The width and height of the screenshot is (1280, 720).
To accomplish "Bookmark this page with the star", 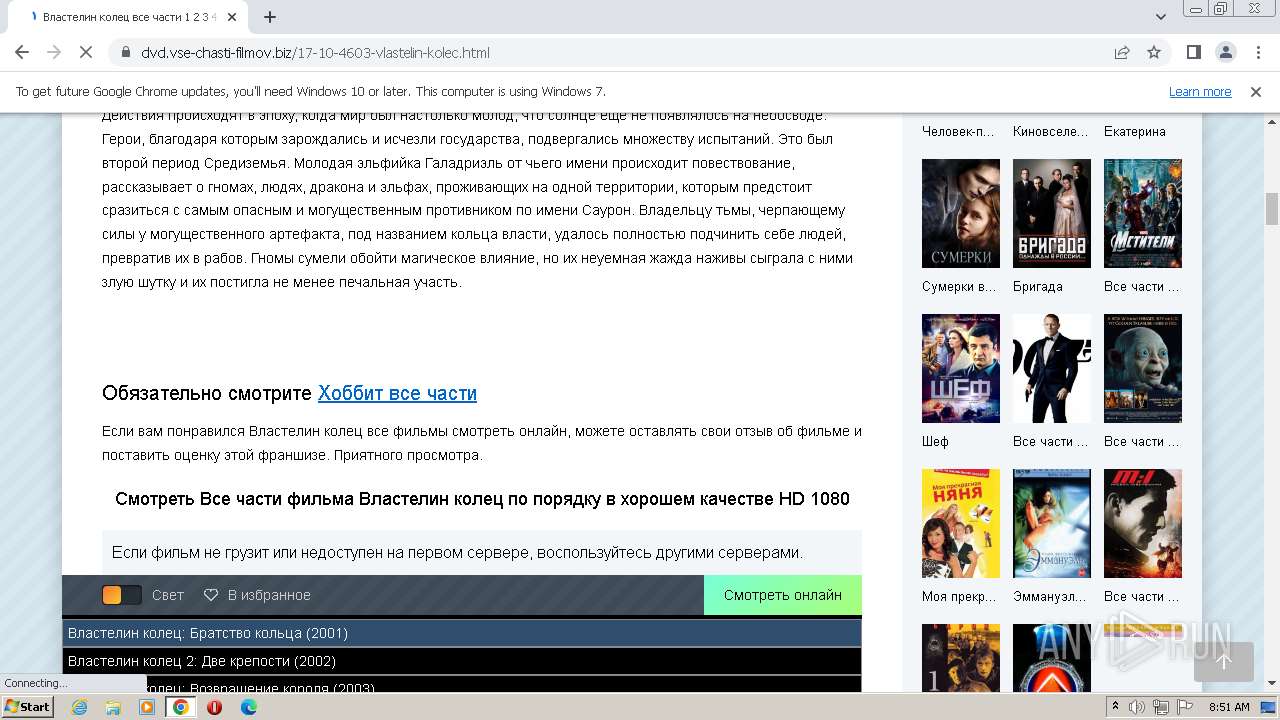I will [1154, 52].
